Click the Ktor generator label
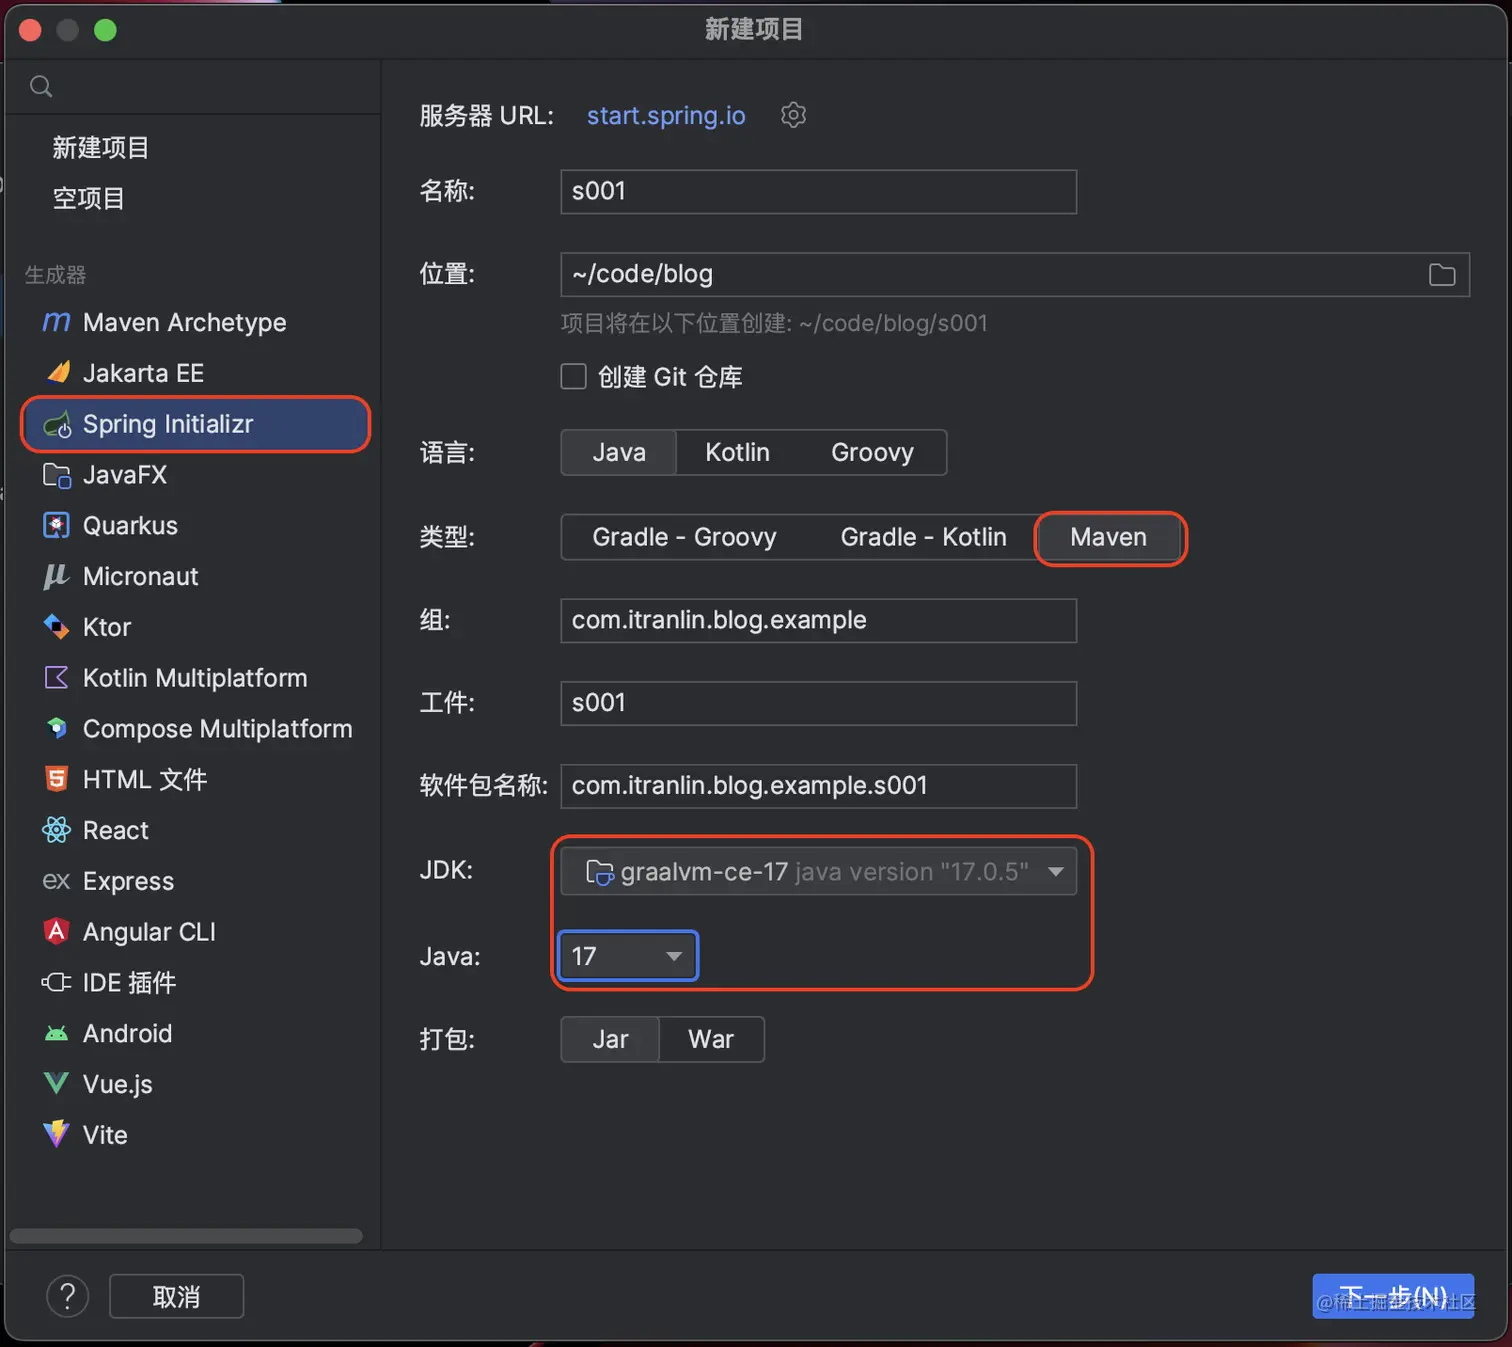Screen dimensions: 1512x1347 (107, 627)
